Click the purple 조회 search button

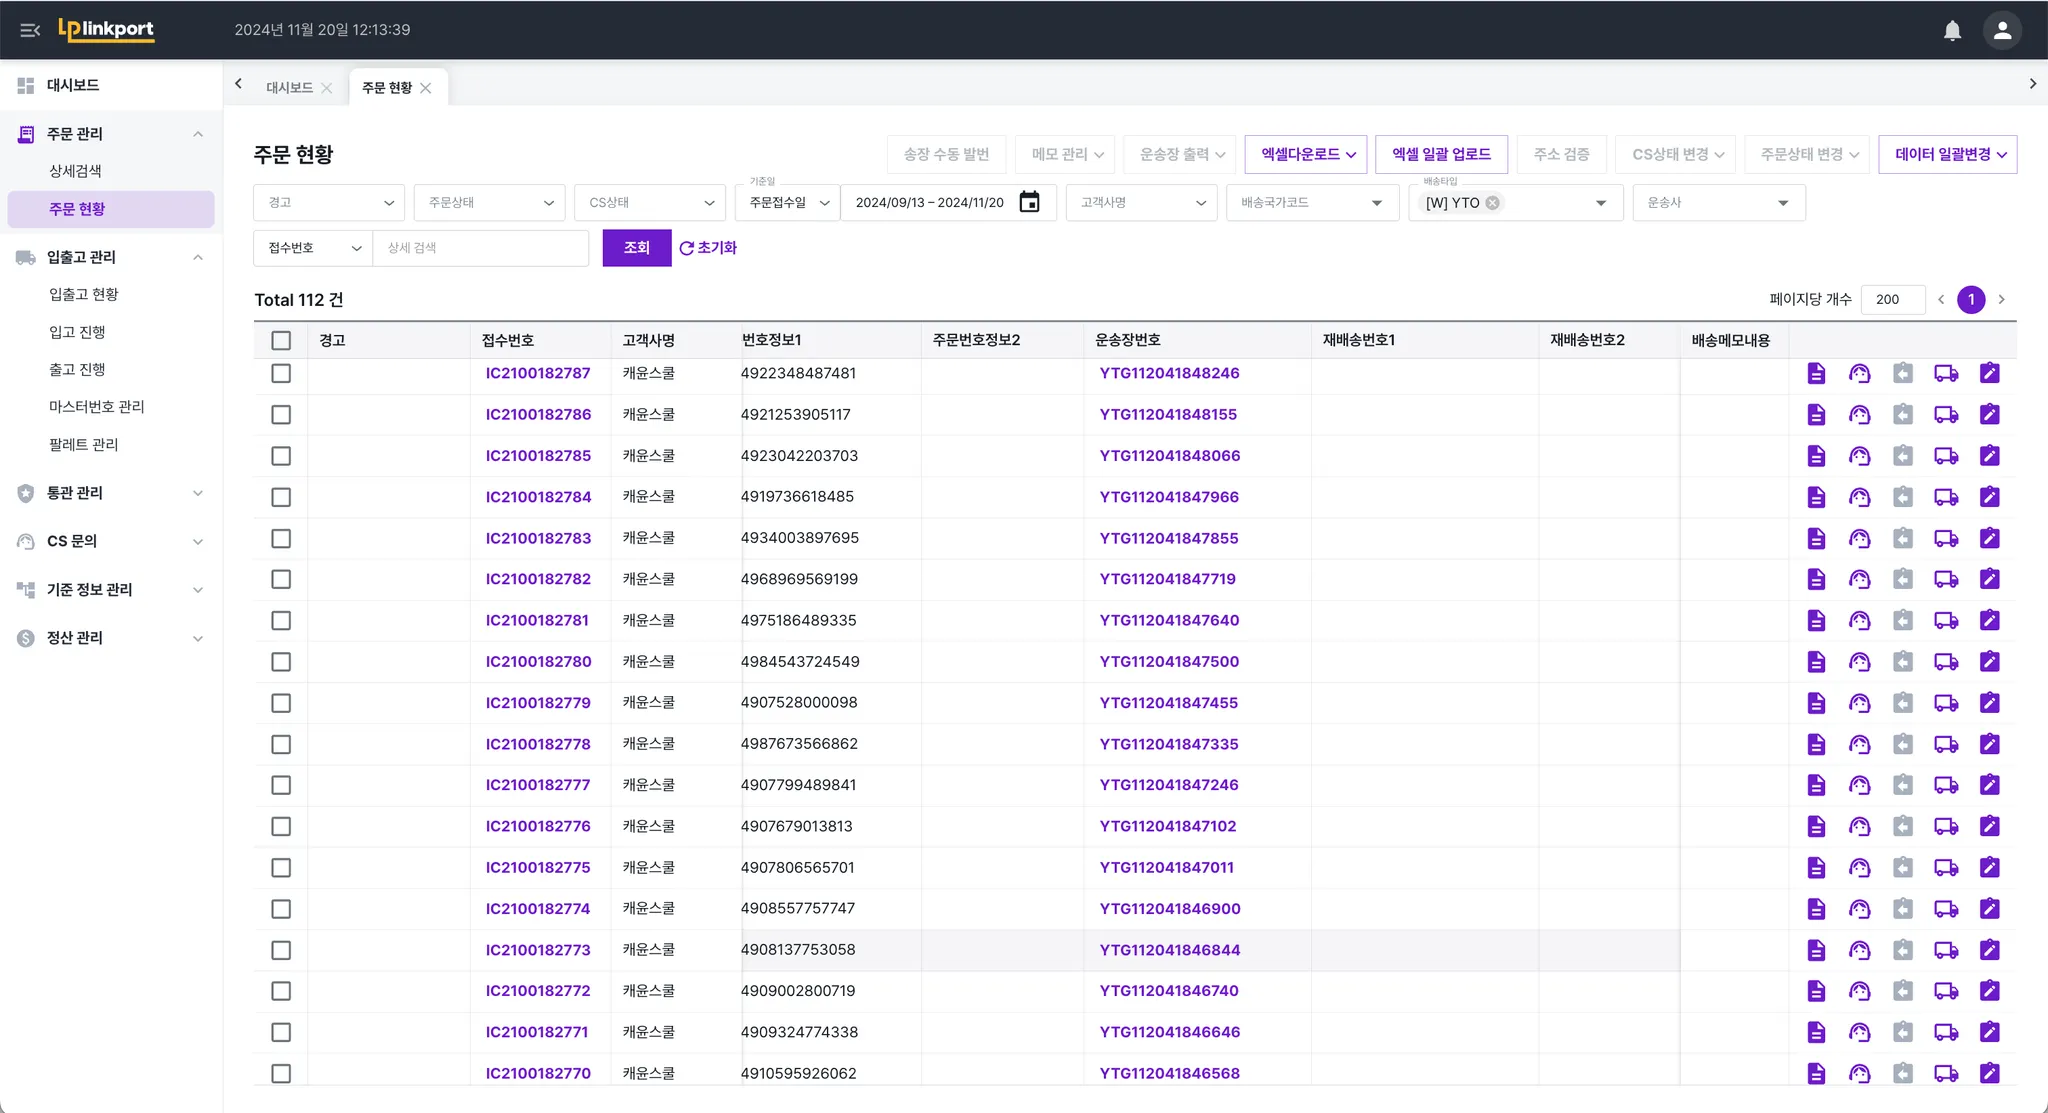(636, 247)
